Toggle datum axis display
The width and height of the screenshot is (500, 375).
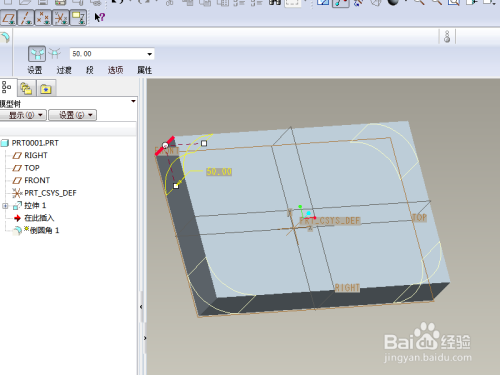click(x=26, y=18)
